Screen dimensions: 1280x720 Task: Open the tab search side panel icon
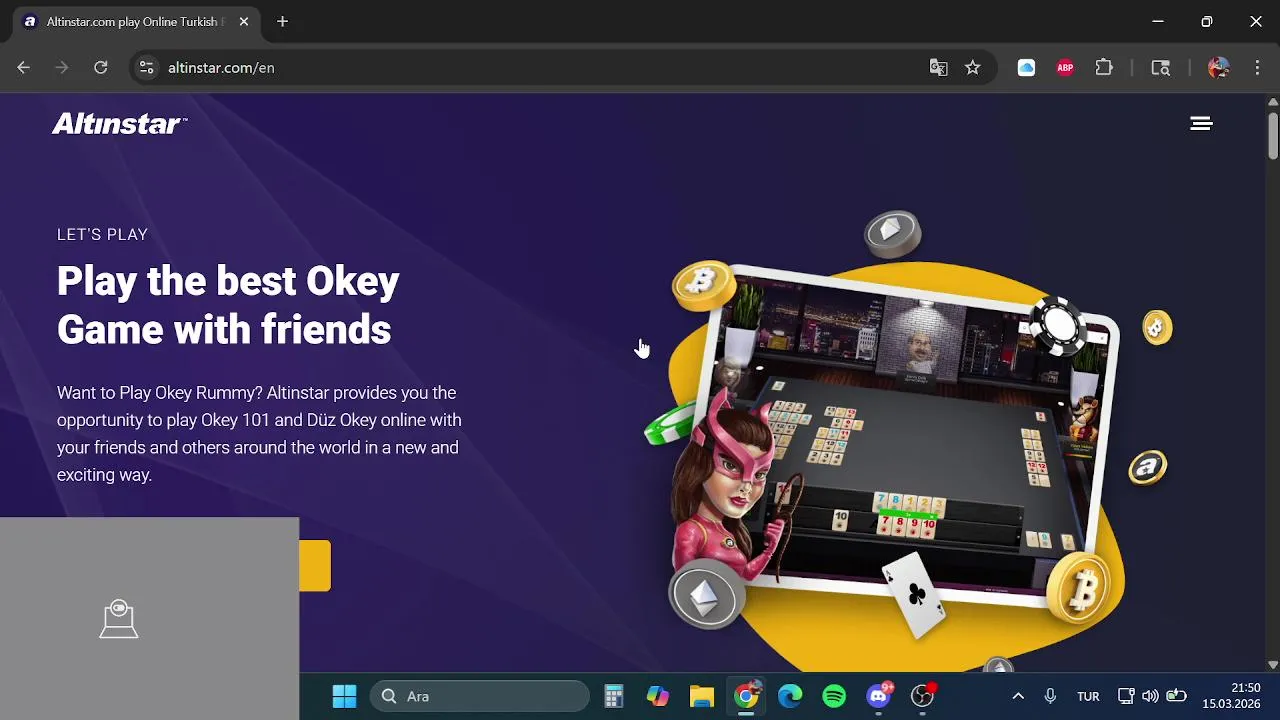[x=1160, y=67]
